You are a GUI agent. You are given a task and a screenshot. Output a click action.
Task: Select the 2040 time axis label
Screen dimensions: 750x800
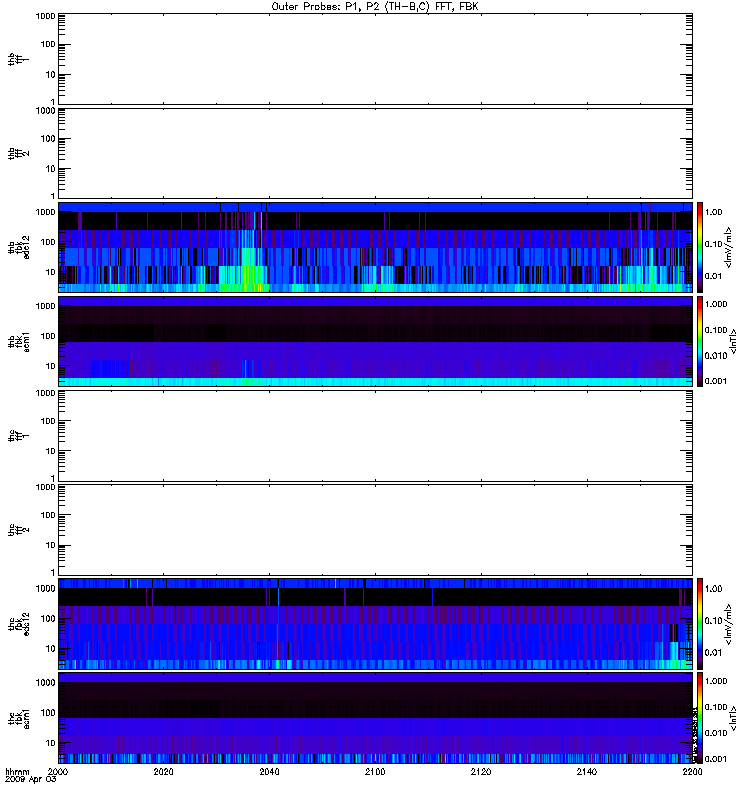pyautogui.click(x=269, y=772)
